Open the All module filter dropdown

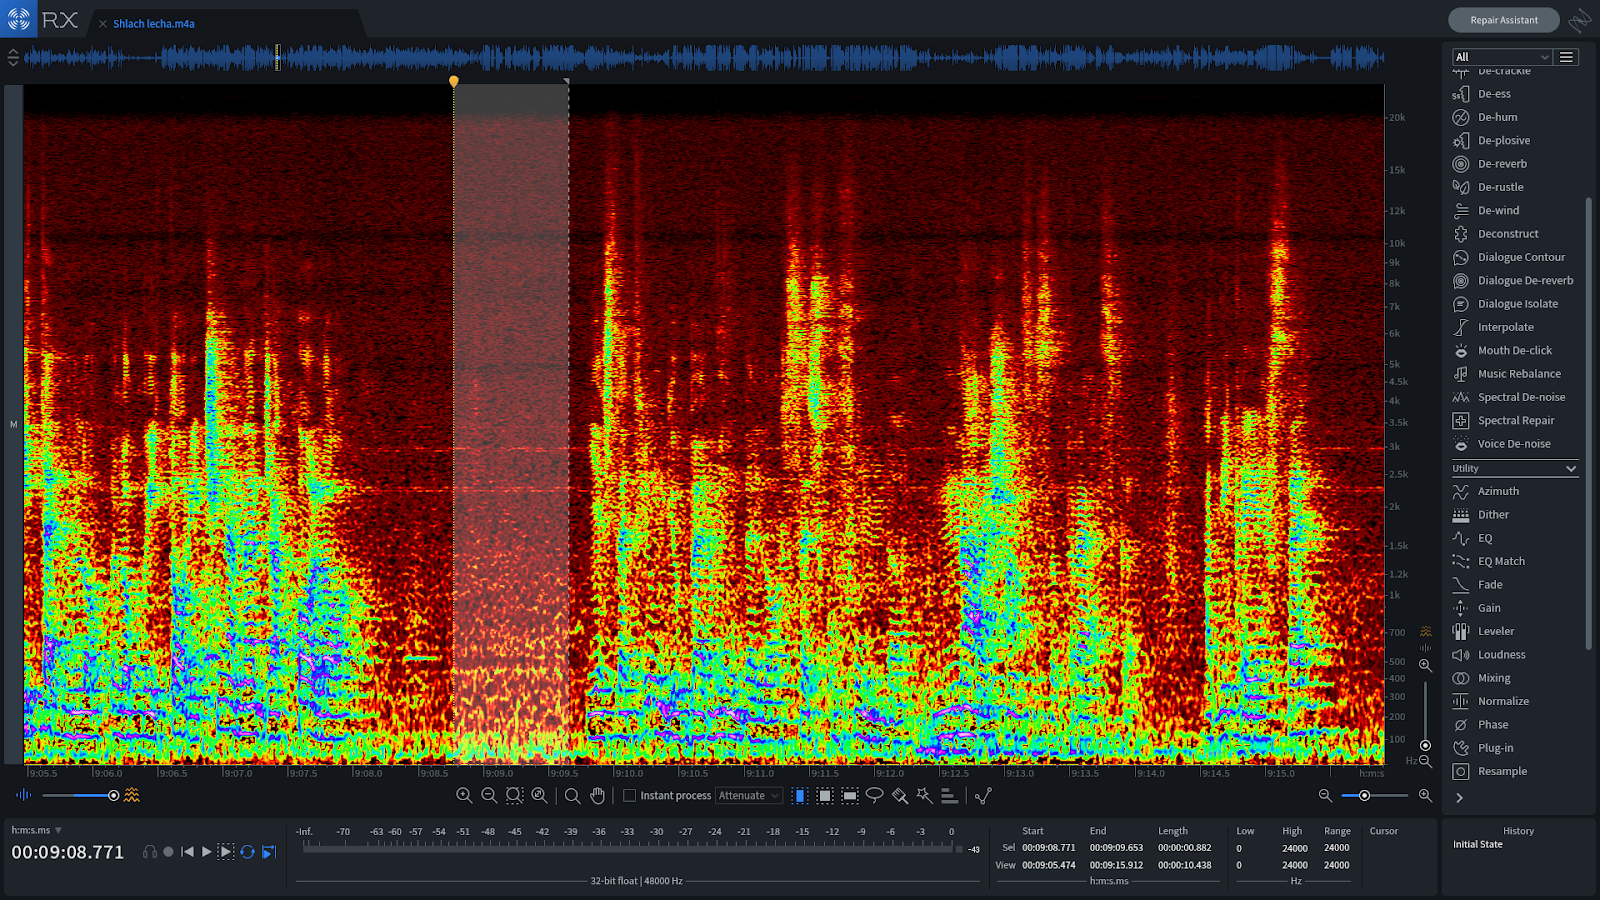tap(1501, 57)
